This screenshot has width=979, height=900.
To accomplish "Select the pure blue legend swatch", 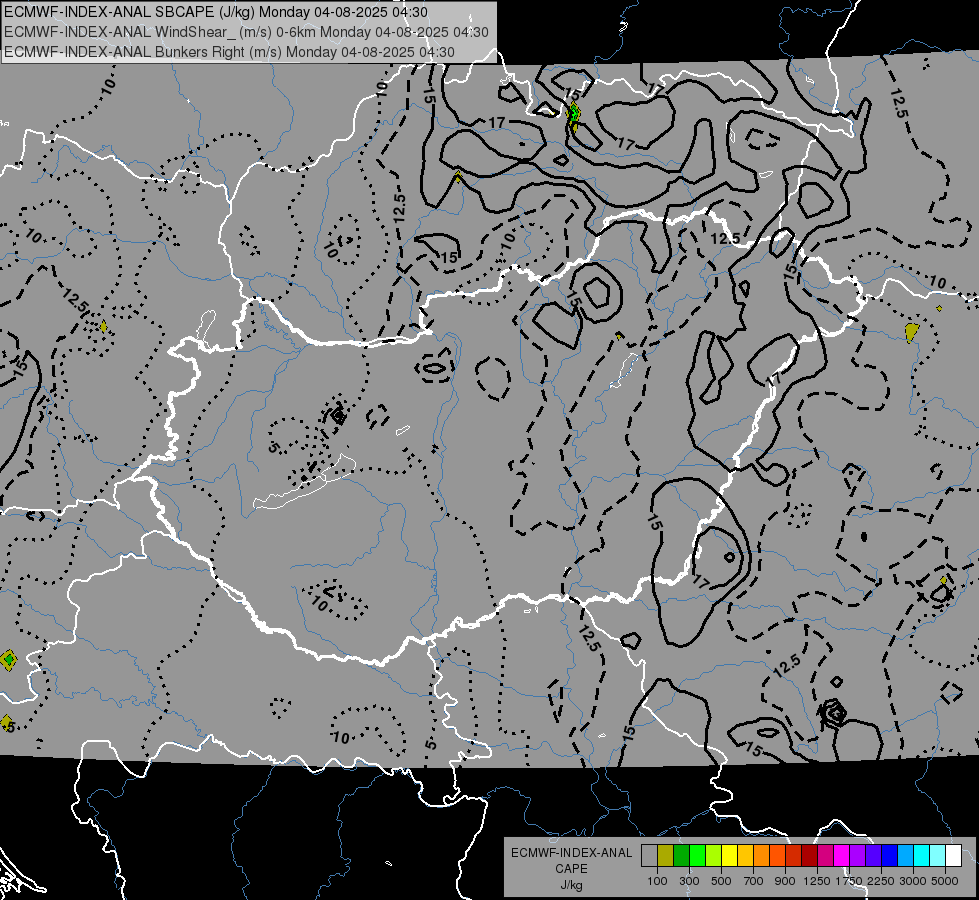I will point(890,856).
